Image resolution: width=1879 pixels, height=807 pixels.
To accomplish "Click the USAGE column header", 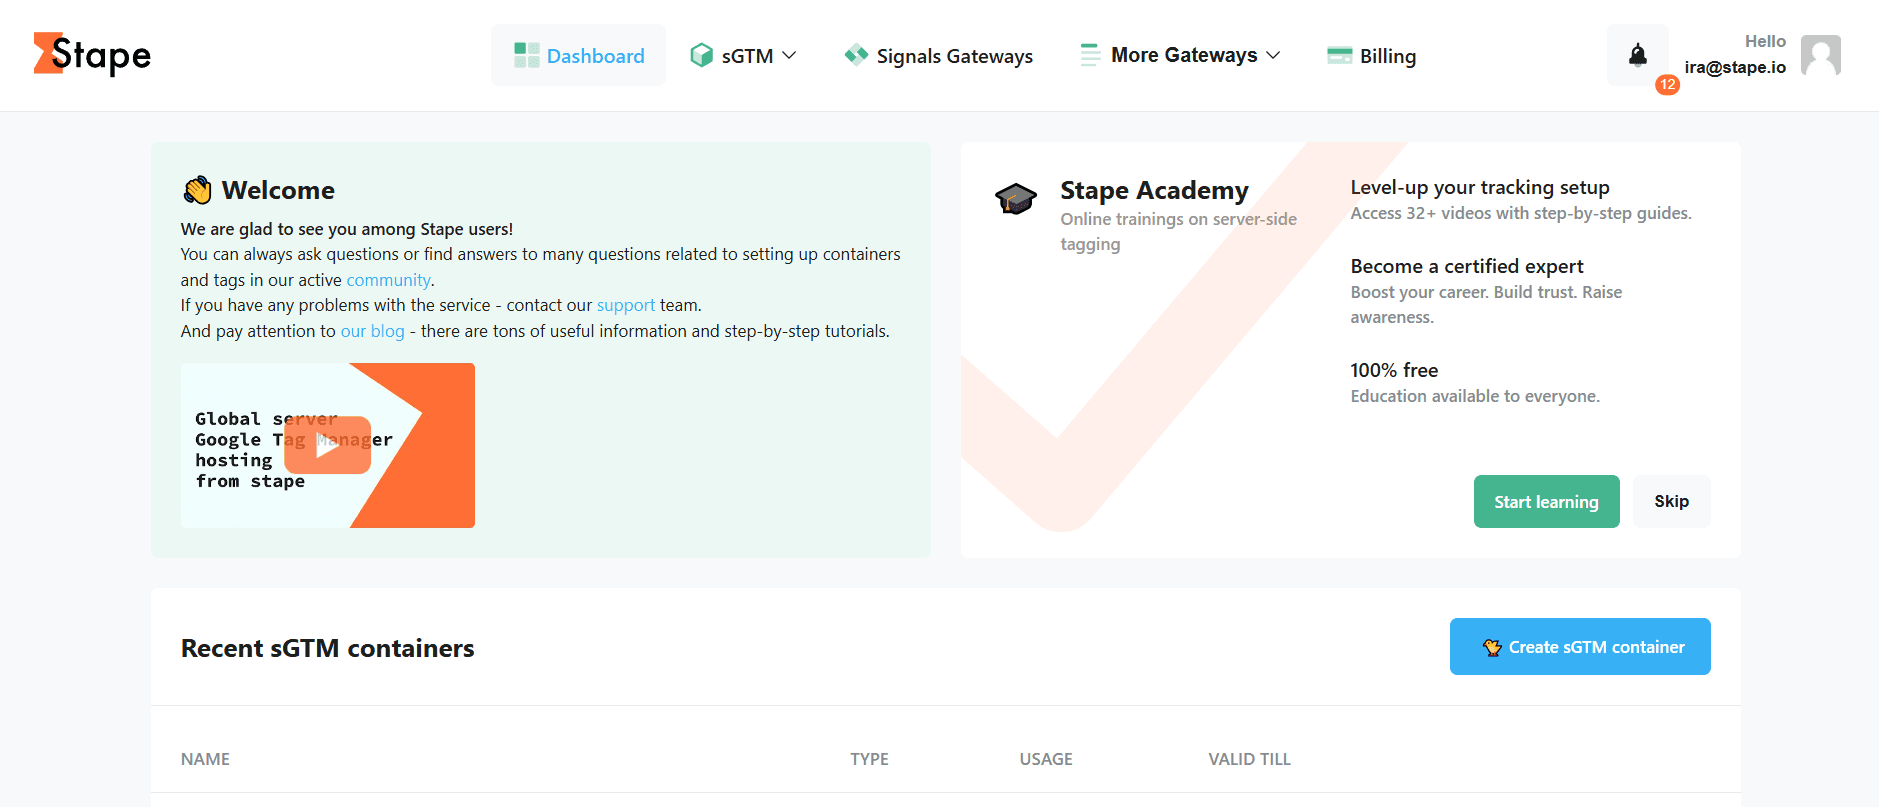I will (1046, 759).
